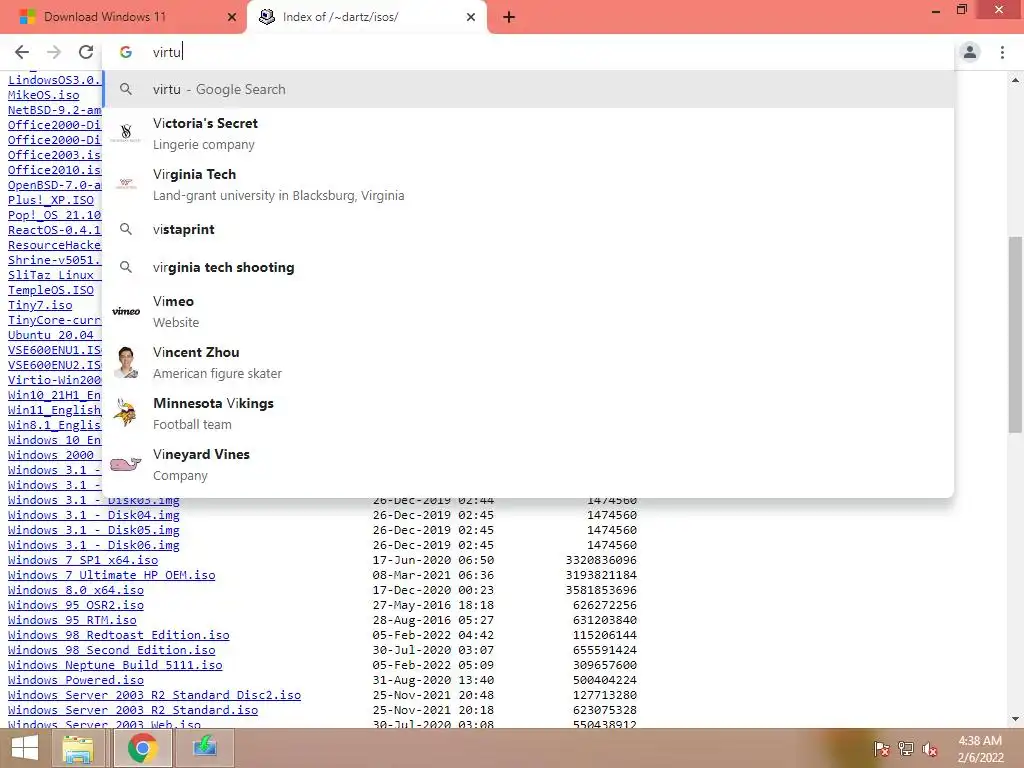1024x768 pixels.
Task: Click file size 115206144
Action: pos(605,635)
